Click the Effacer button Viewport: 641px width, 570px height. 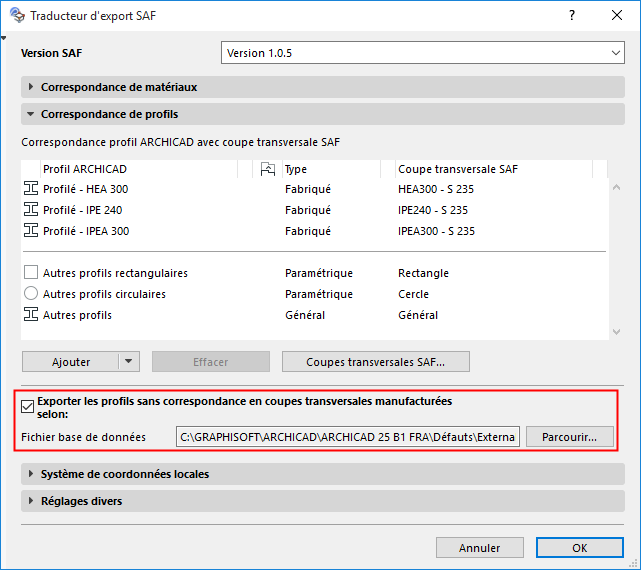211,361
